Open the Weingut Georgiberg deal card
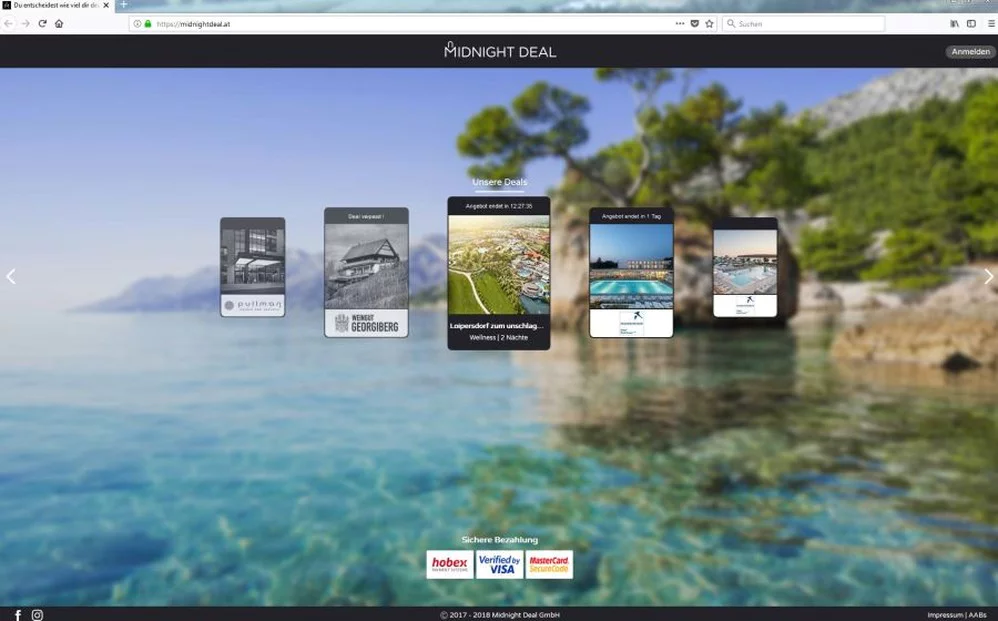The height and width of the screenshot is (621, 998). click(x=366, y=272)
